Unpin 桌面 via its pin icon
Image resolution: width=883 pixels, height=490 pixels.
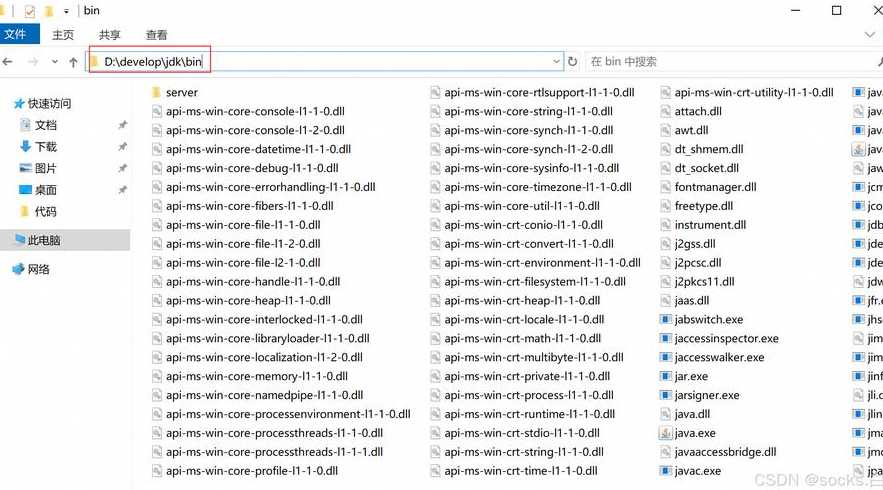click(x=122, y=190)
